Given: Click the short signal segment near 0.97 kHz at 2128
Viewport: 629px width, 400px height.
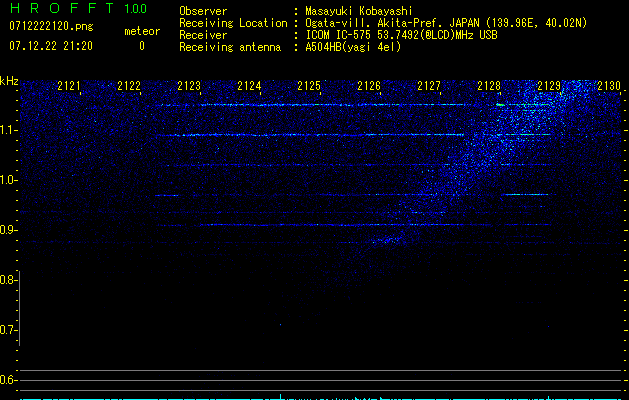Looking at the screenshot, I should [525, 194].
